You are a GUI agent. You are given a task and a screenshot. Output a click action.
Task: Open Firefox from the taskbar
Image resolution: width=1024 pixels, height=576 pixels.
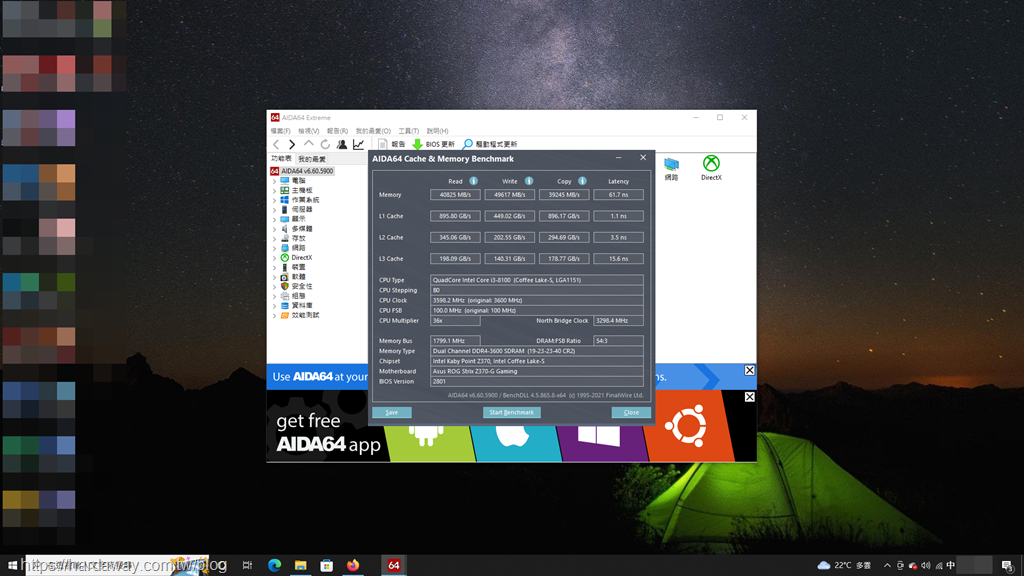(x=353, y=566)
